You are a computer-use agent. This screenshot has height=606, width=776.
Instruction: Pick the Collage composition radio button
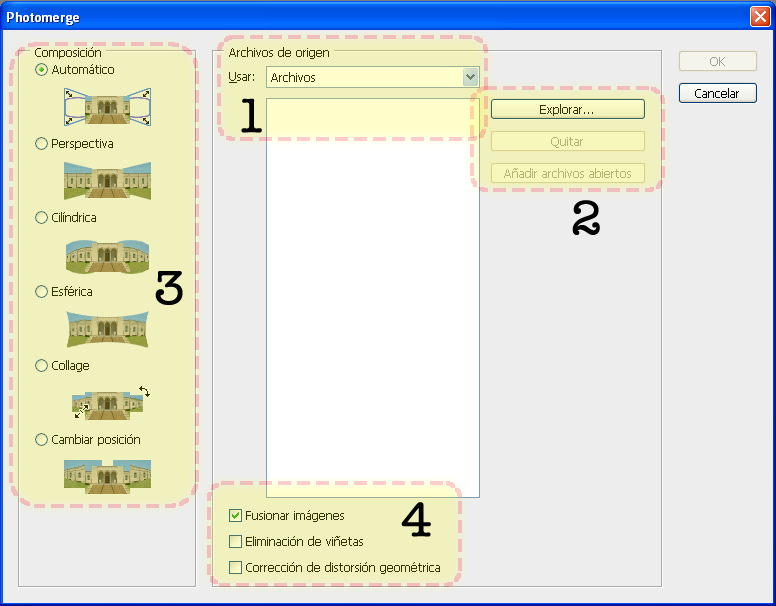42,365
